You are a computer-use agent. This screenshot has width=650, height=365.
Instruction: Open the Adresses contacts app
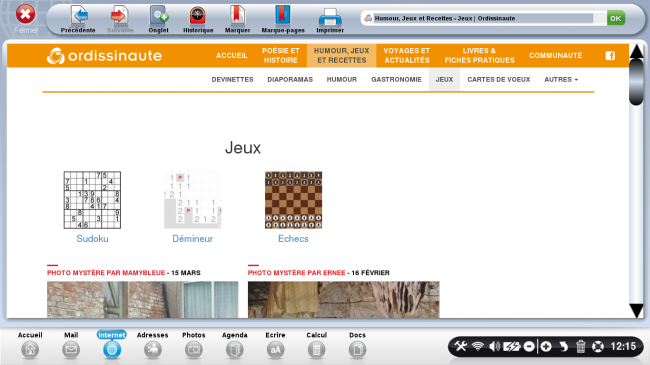click(153, 345)
